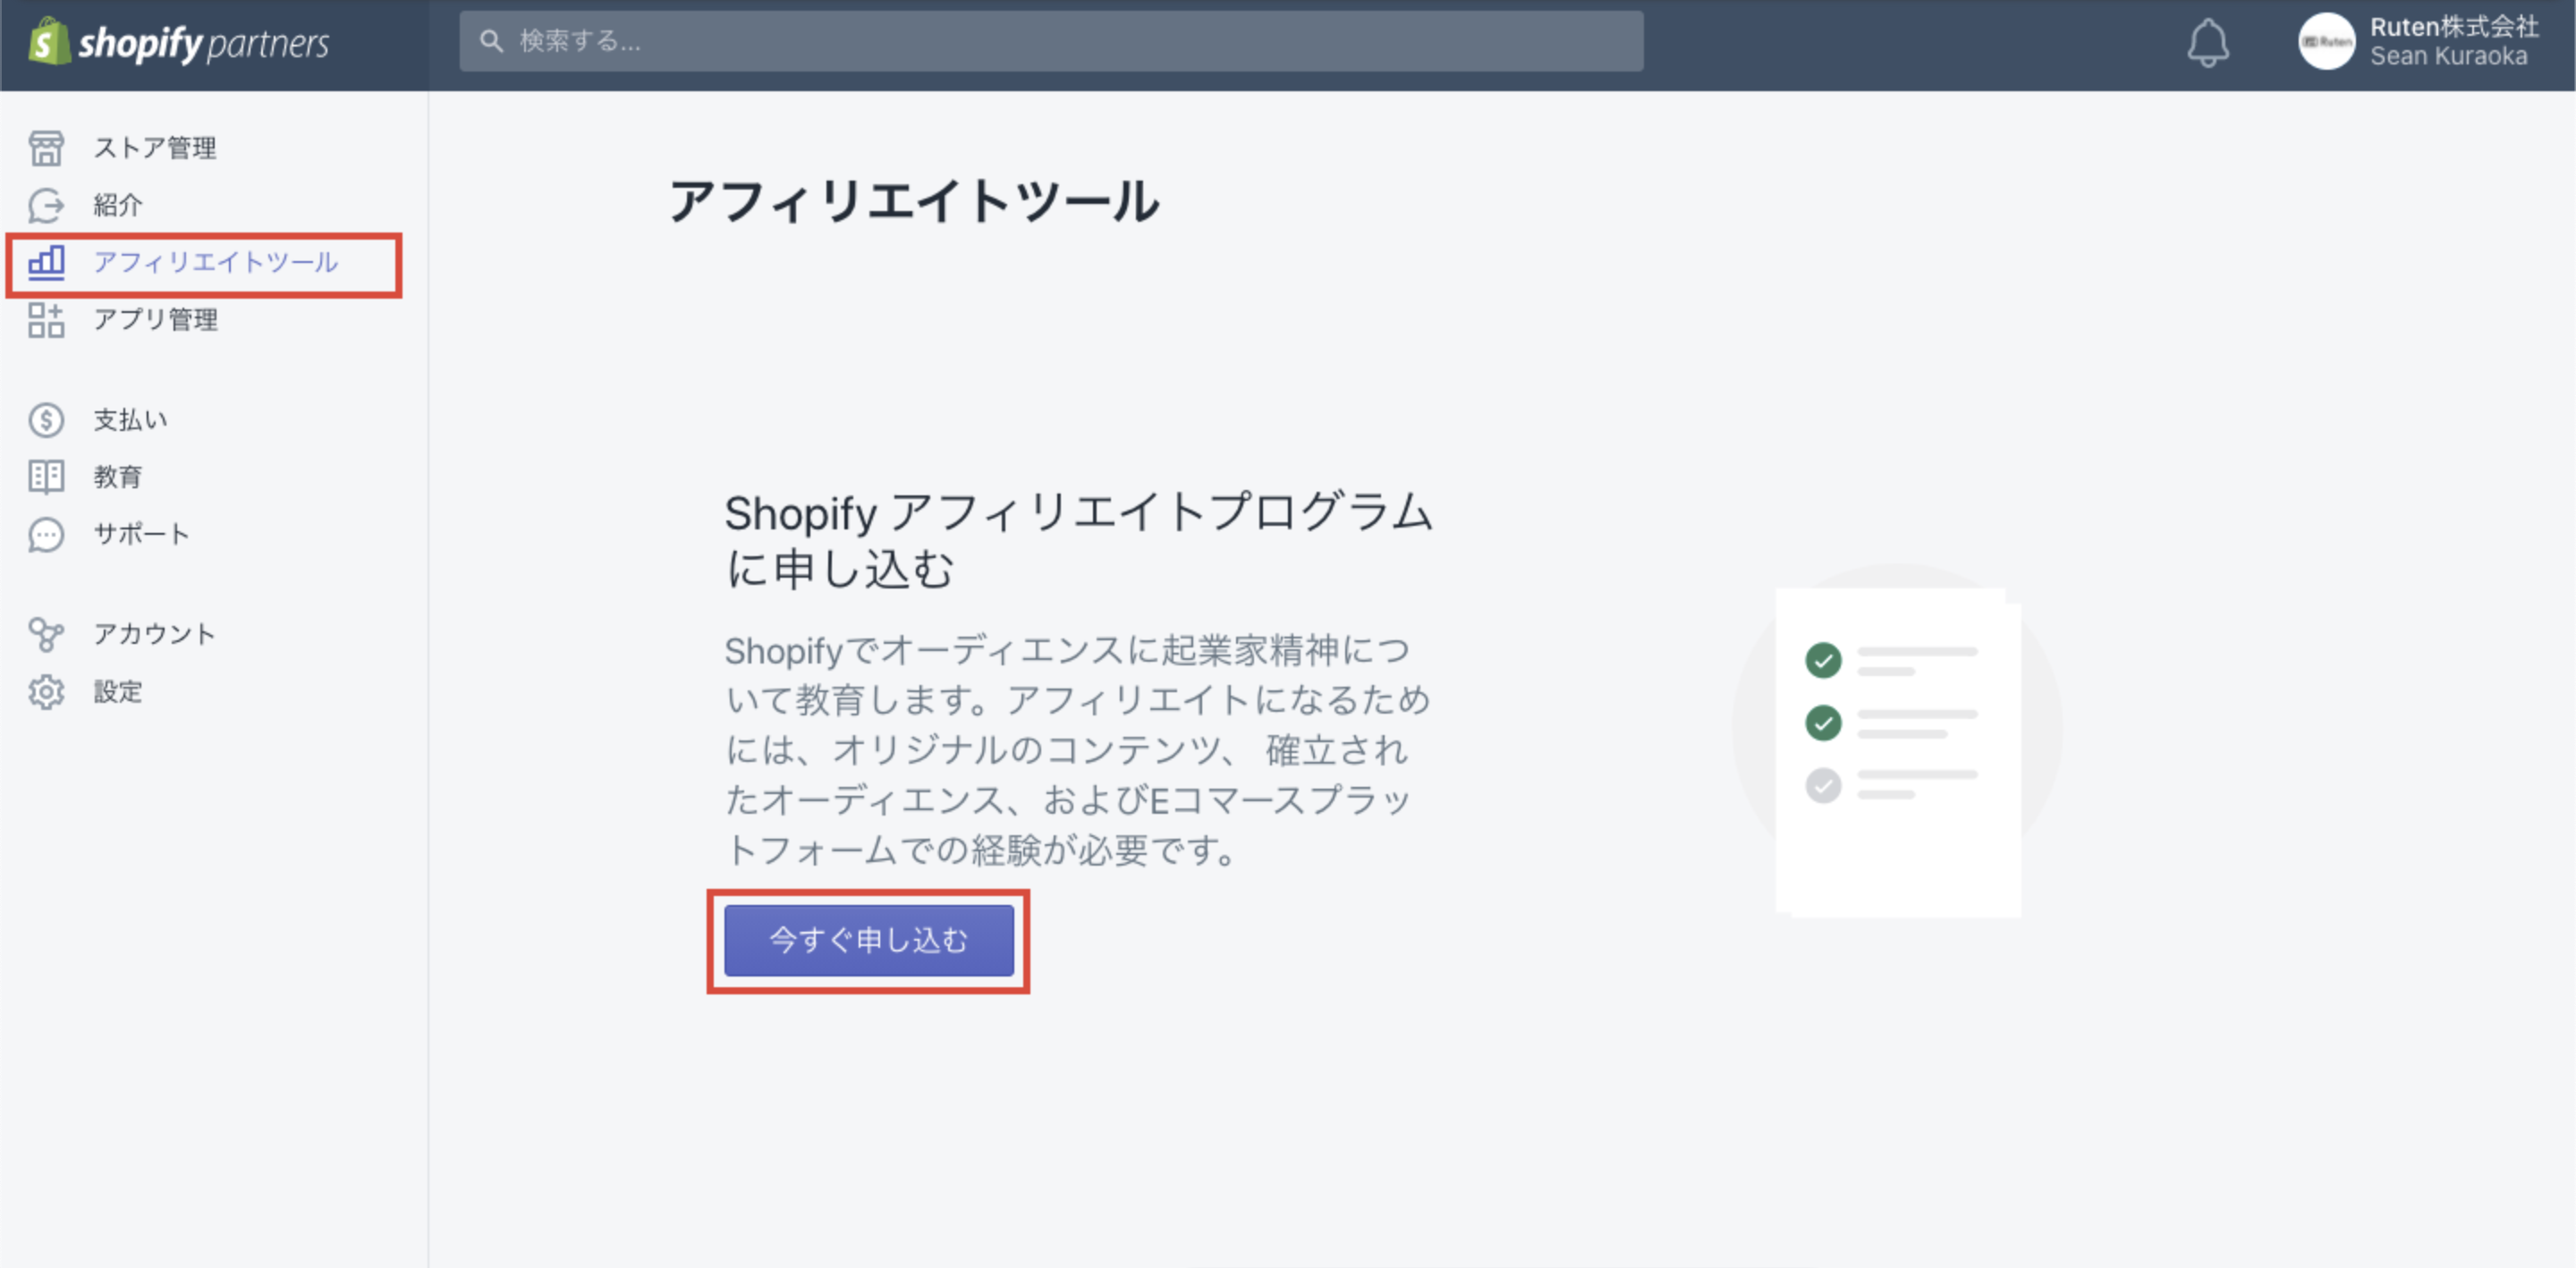Click the 教育 book icon
This screenshot has height=1268, width=2576.
pos(46,477)
